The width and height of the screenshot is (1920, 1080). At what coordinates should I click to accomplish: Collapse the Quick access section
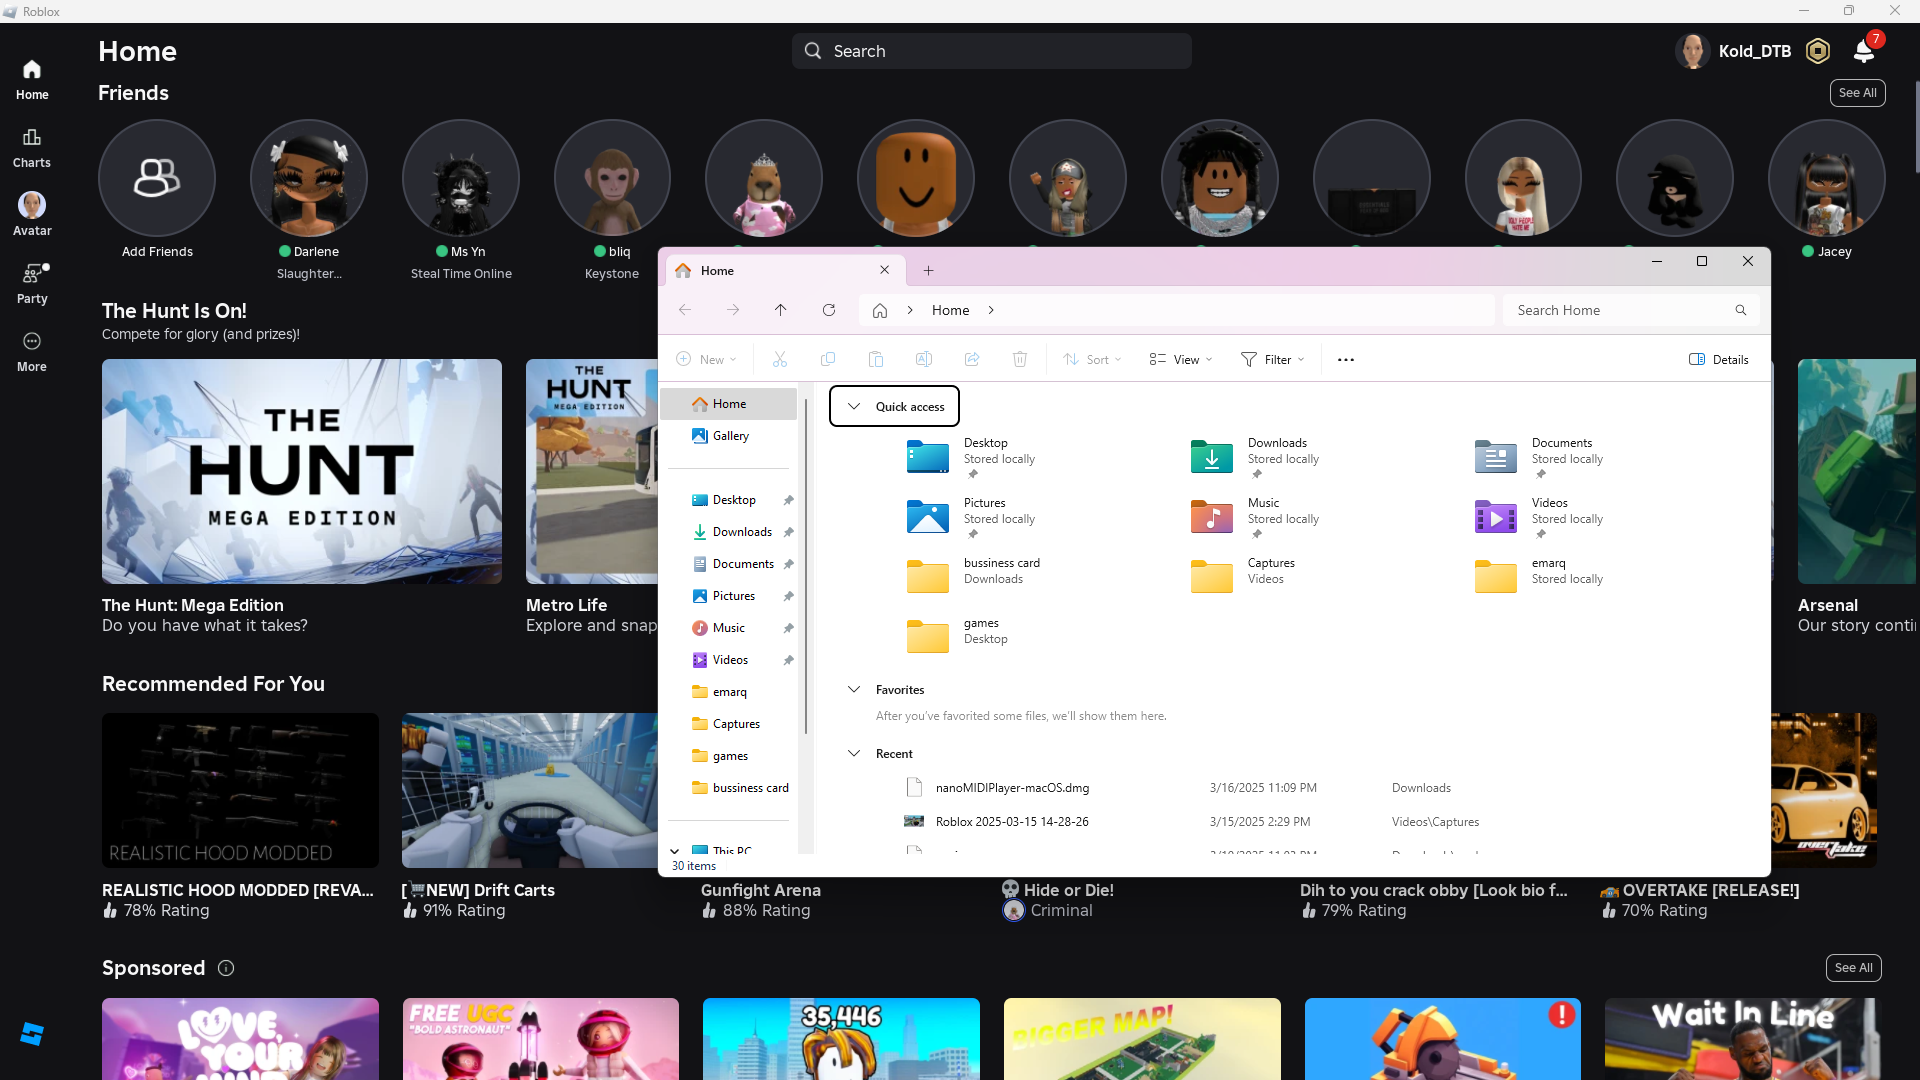(854, 406)
